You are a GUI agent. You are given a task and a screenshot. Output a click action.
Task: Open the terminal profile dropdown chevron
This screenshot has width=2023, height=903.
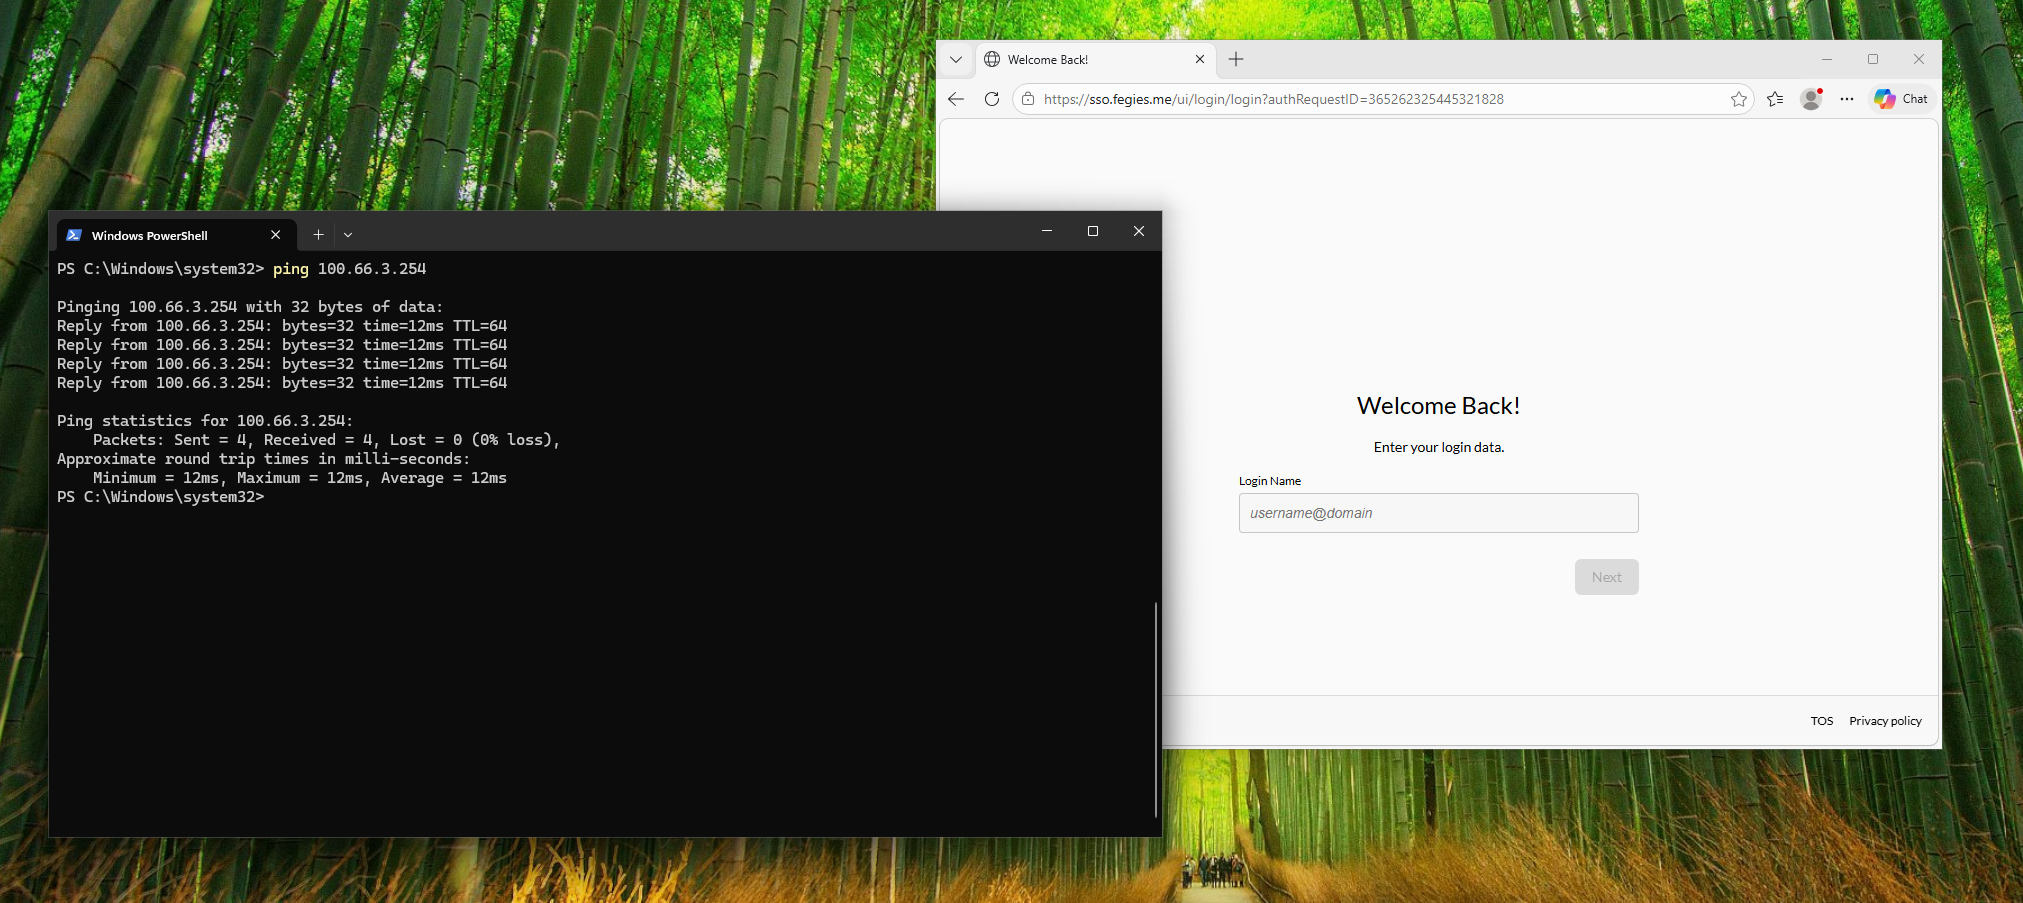[x=347, y=234]
